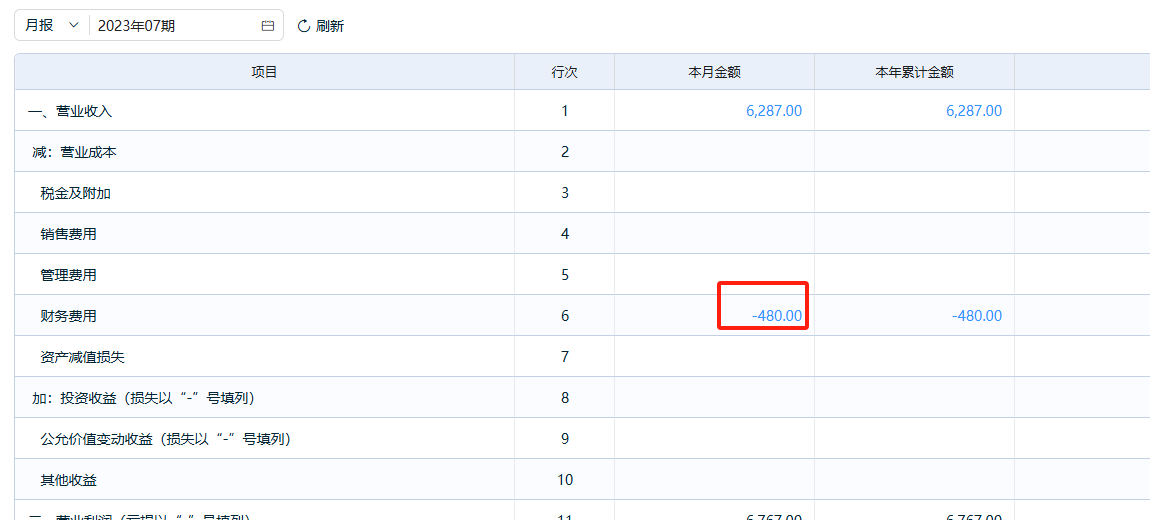Click the 刷新 refresh icon
Screen dimensions: 1150x520
point(304,26)
